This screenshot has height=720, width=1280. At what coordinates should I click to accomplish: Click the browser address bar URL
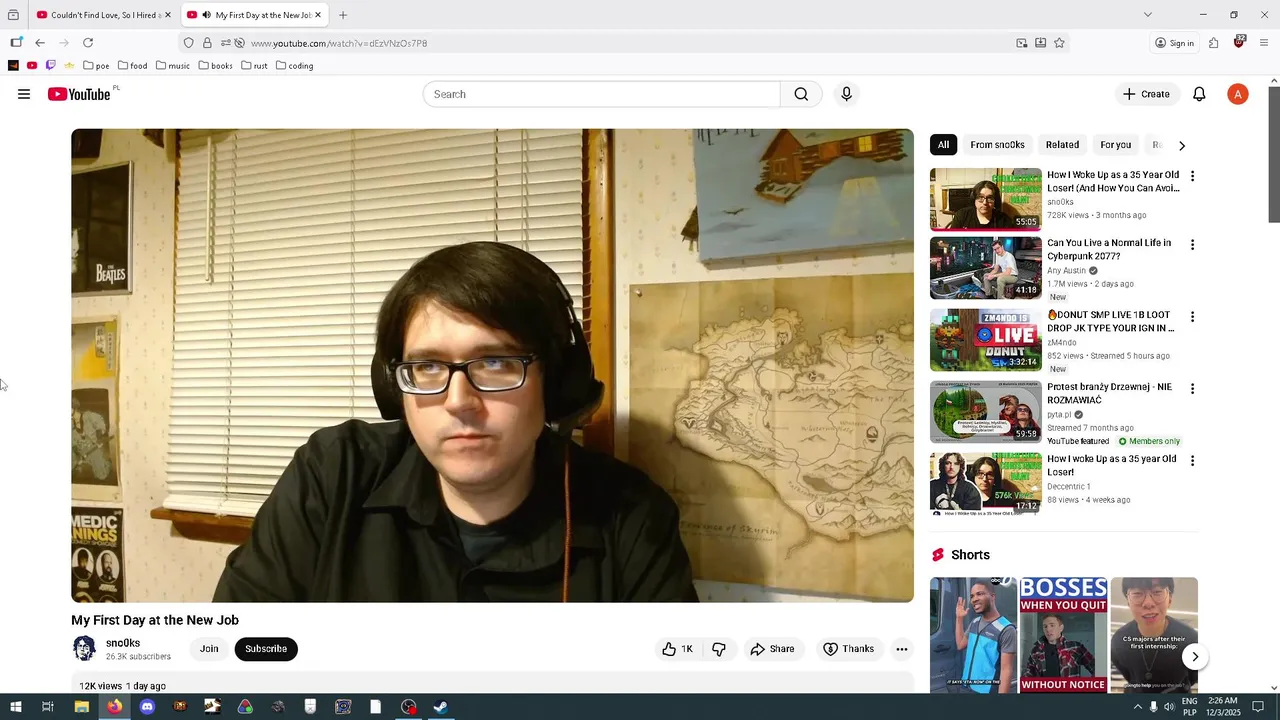(x=339, y=43)
